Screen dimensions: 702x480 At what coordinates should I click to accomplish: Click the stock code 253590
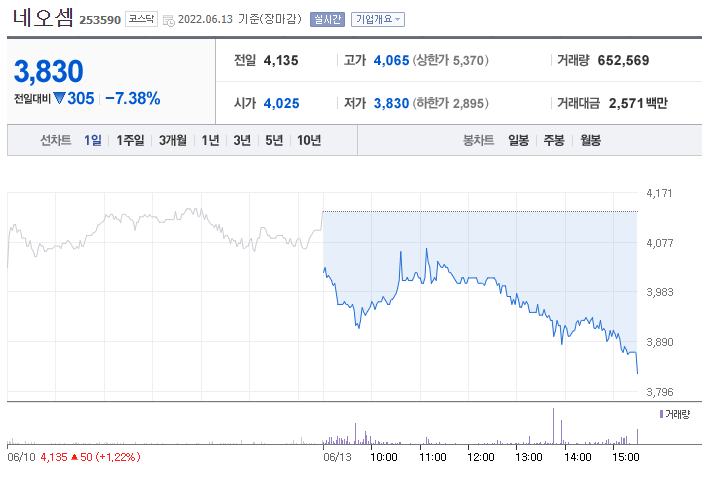100,20
